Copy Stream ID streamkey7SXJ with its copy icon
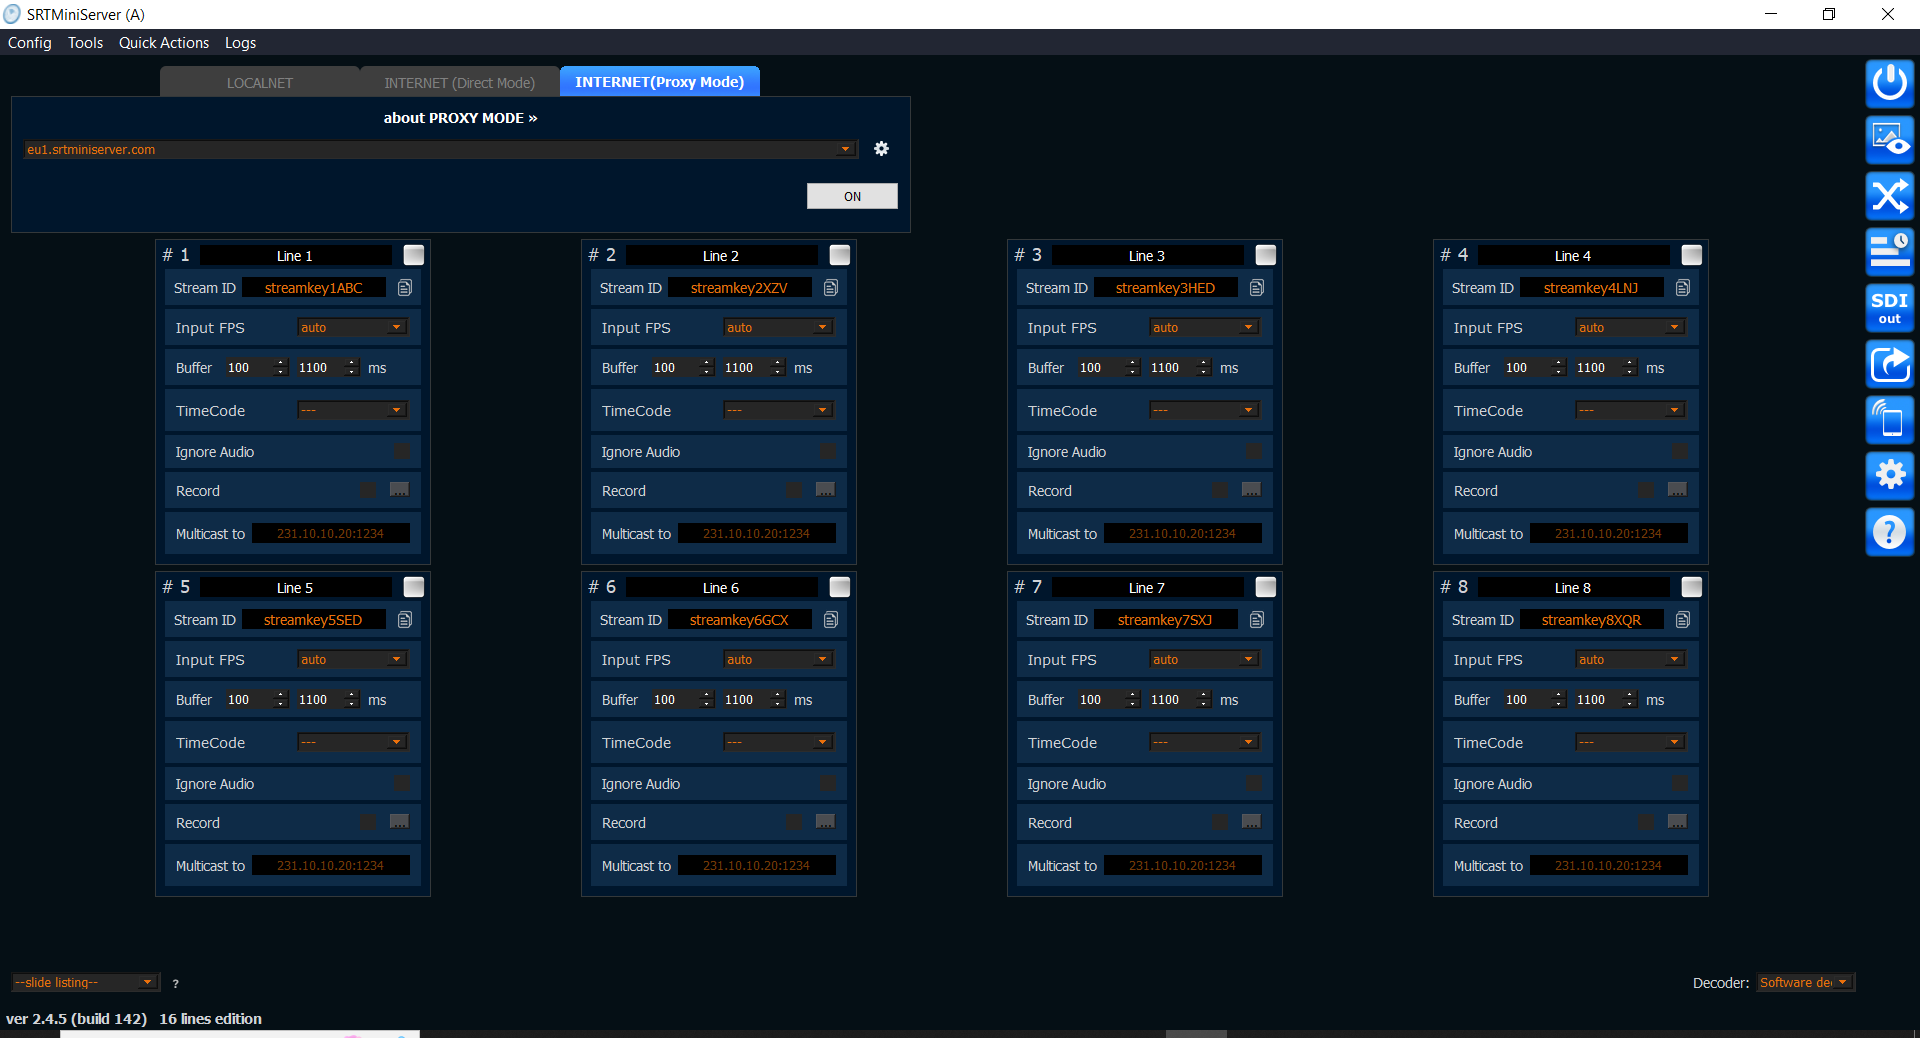Viewport: 1920px width, 1038px height. (x=1257, y=620)
